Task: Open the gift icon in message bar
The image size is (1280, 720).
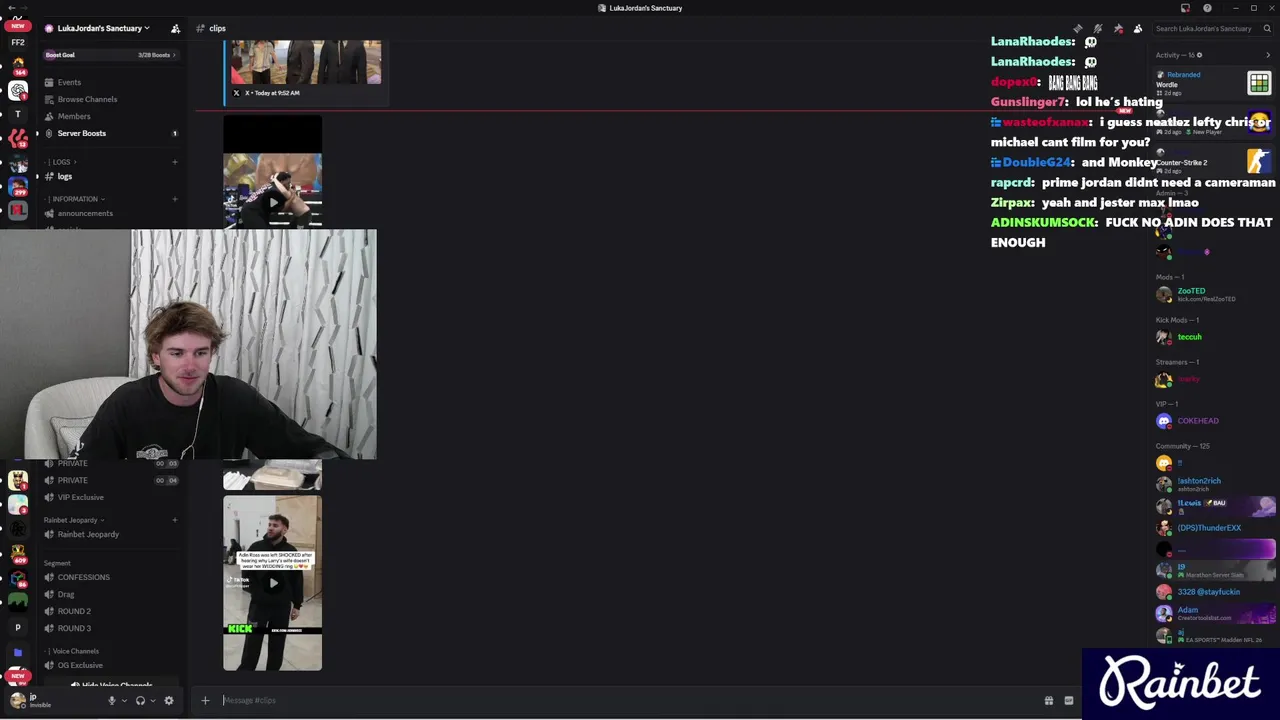Action: pos(1048,700)
